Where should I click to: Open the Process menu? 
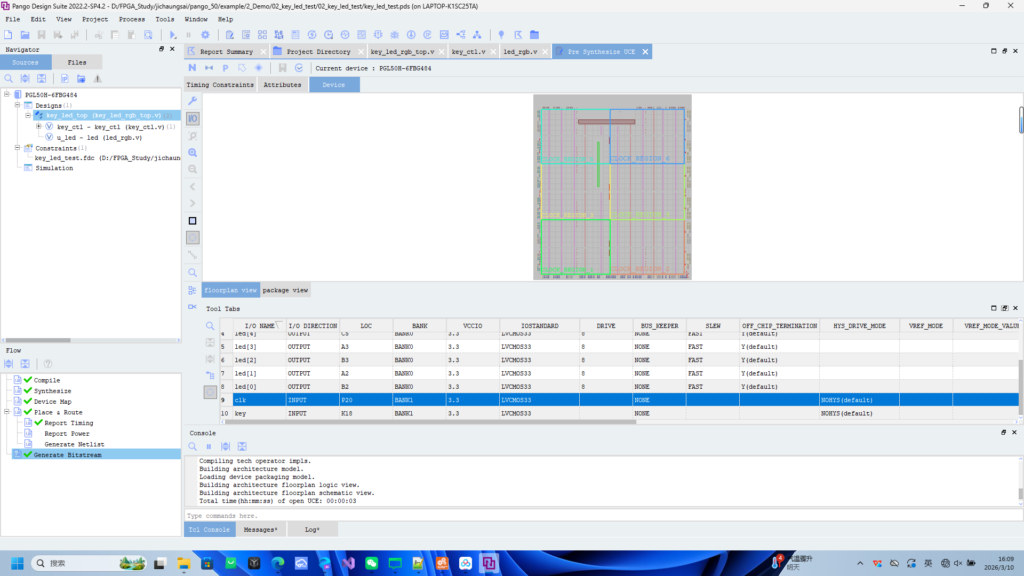[x=131, y=19]
